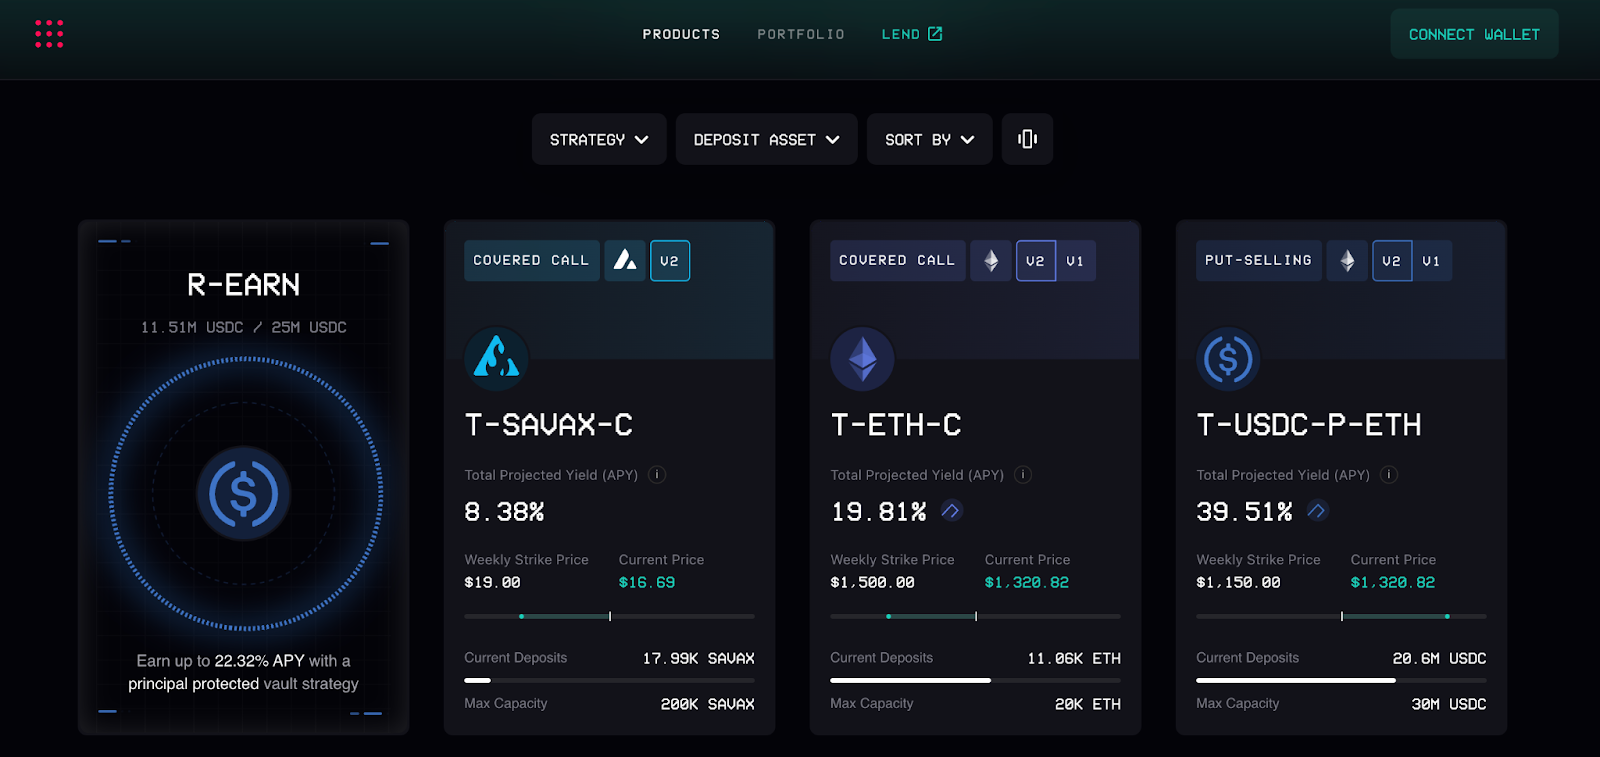Click the large sAVAX token logo
Viewport: 1600px width, 757px height.
pyautogui.click(x=496, y=358)
